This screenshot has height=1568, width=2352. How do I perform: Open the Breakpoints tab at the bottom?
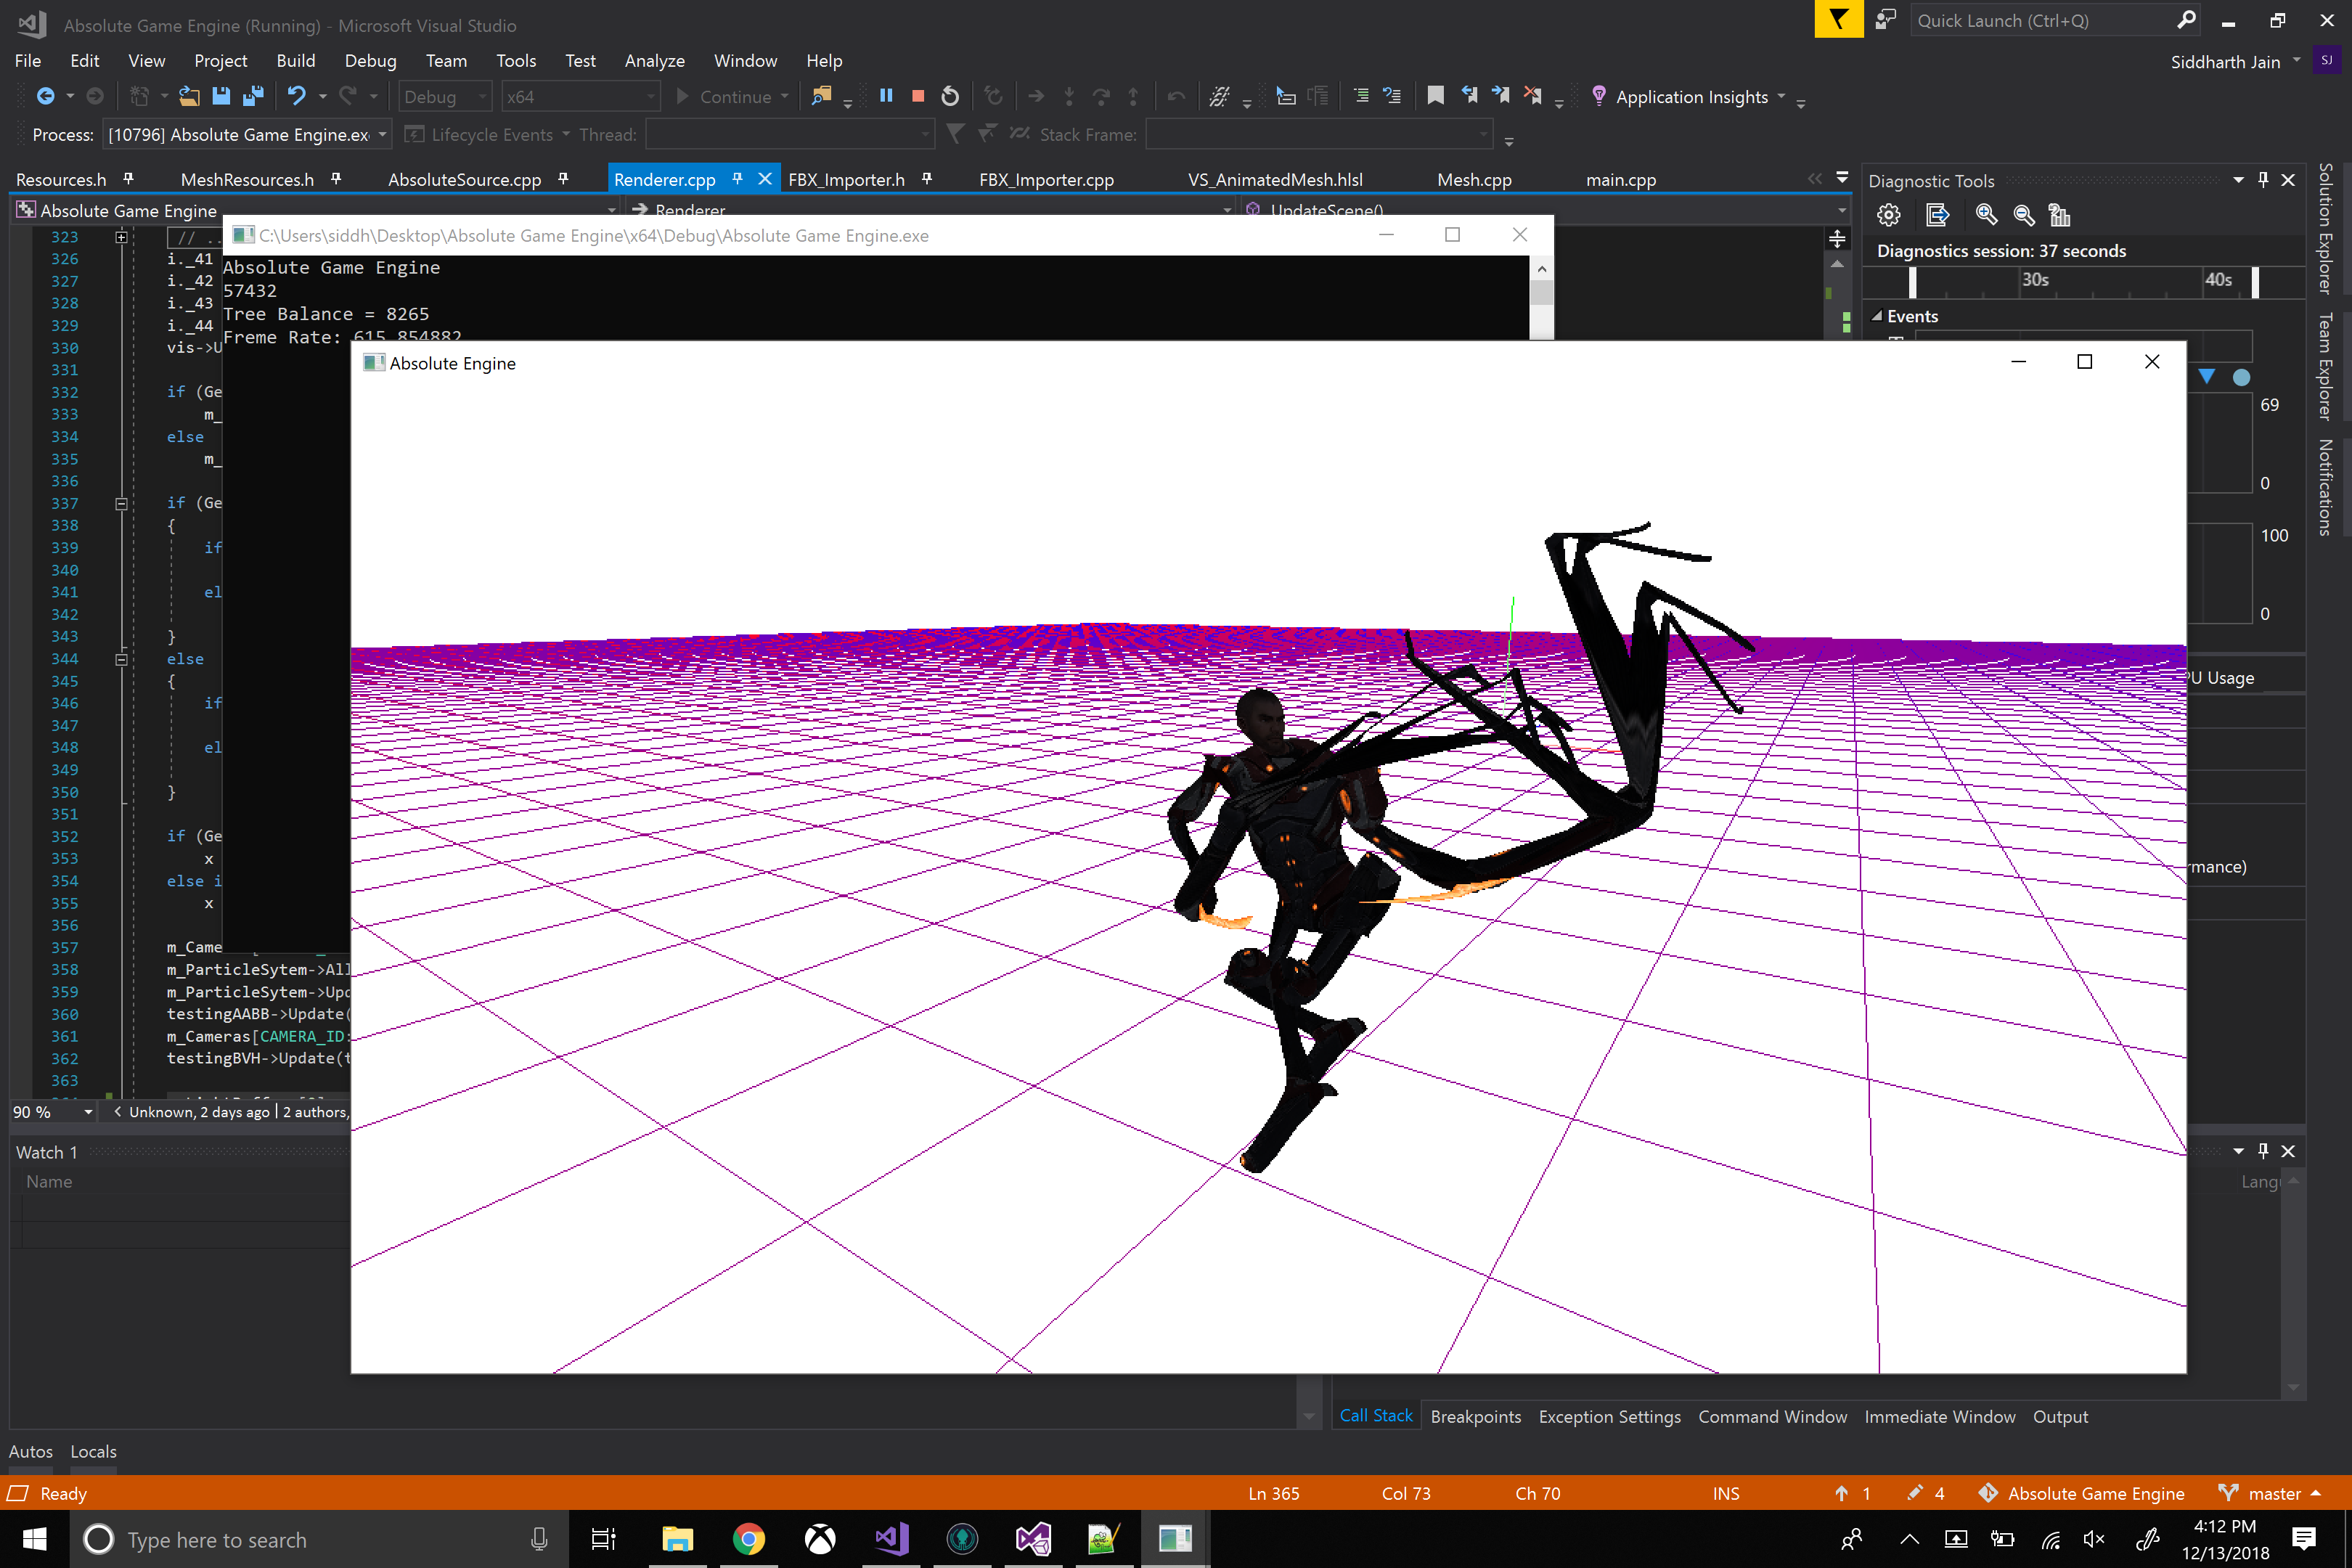tap(1475, 1416)
